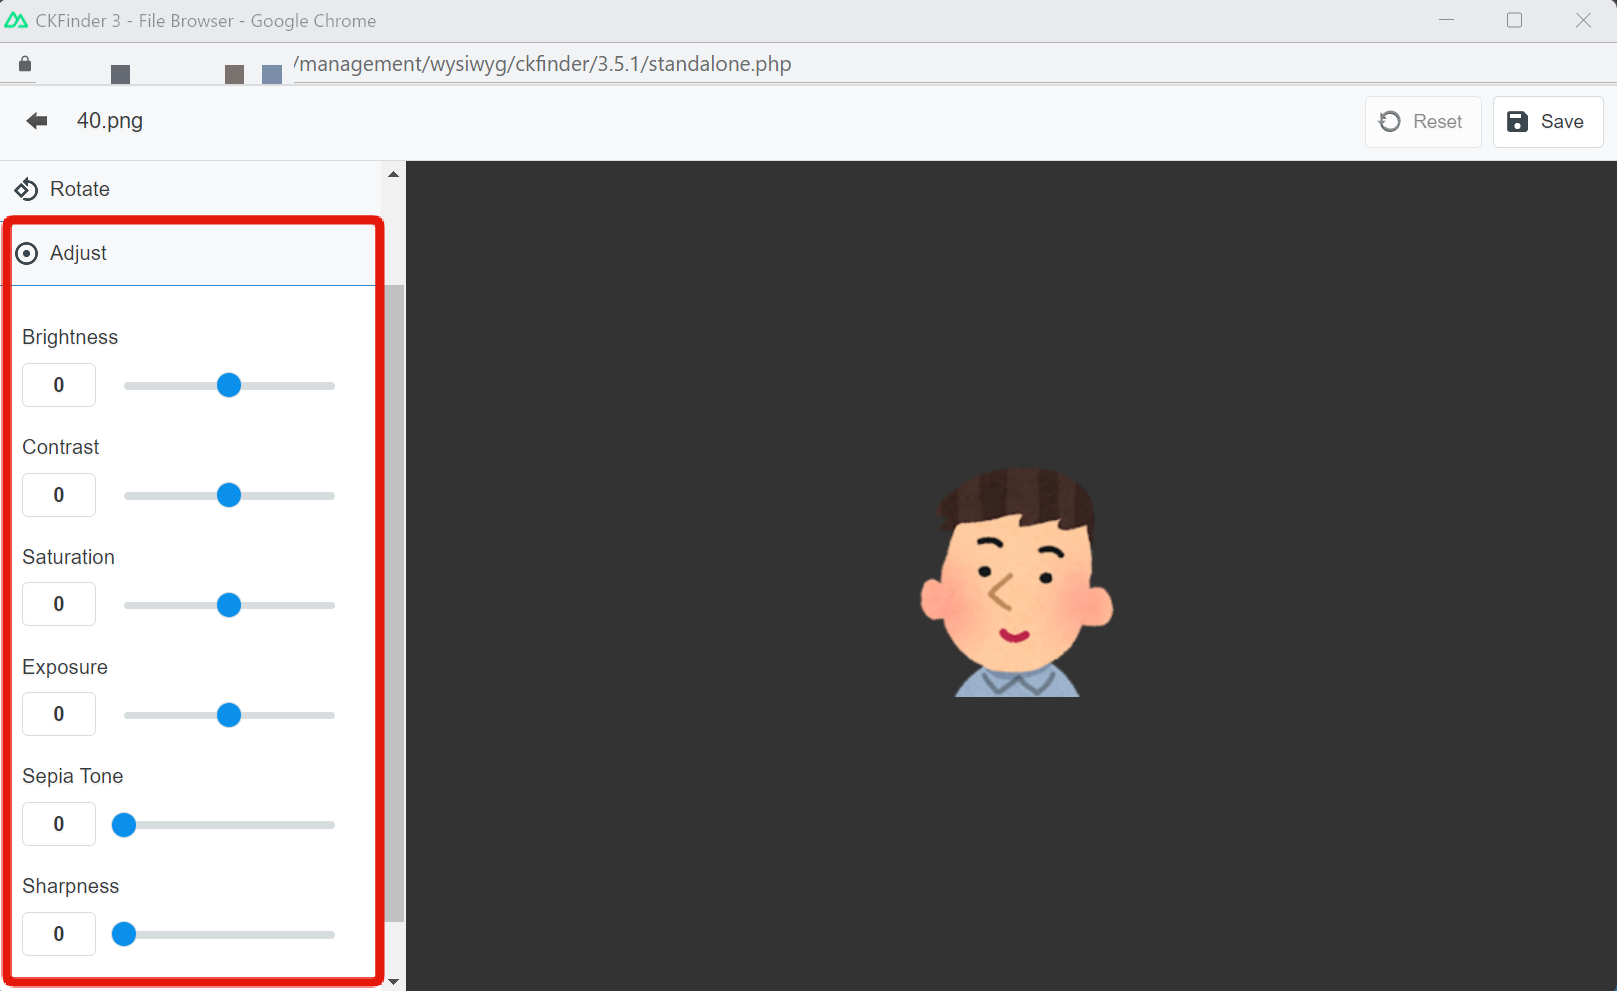Click the Sharpness slider handle
The width and height of the screenshot is (1617, 991).
124,935
